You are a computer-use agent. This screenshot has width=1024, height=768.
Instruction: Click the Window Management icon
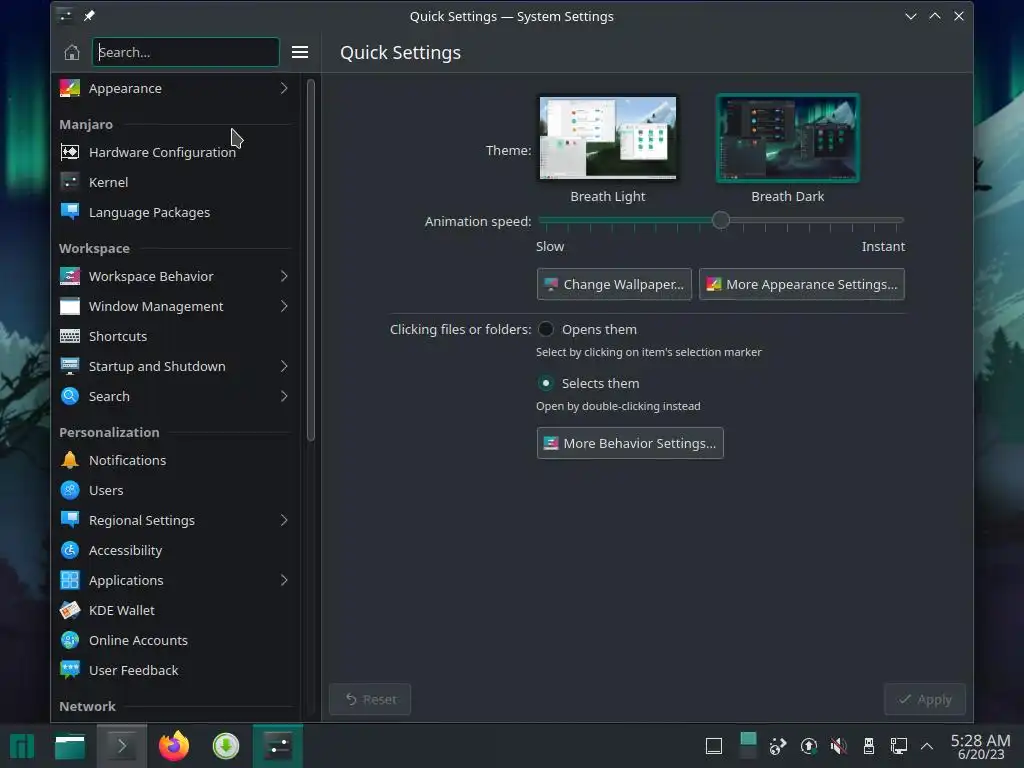[70, 306]
